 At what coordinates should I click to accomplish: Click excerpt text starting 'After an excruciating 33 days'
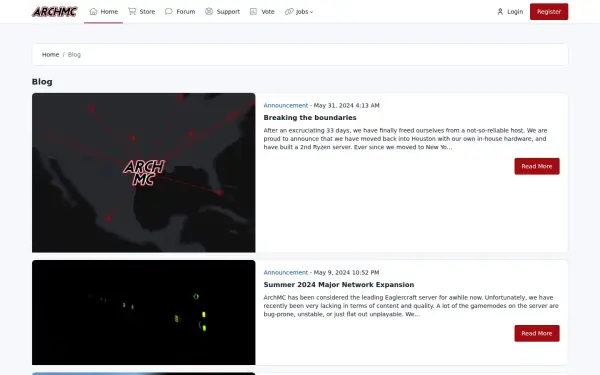pos(406,139)
